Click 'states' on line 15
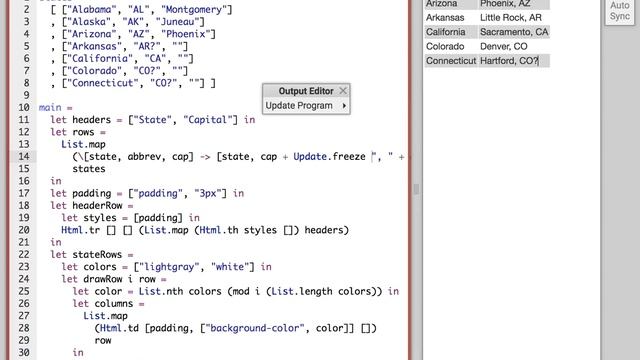This screenshot has height=360, width=640. coord(89,169)
